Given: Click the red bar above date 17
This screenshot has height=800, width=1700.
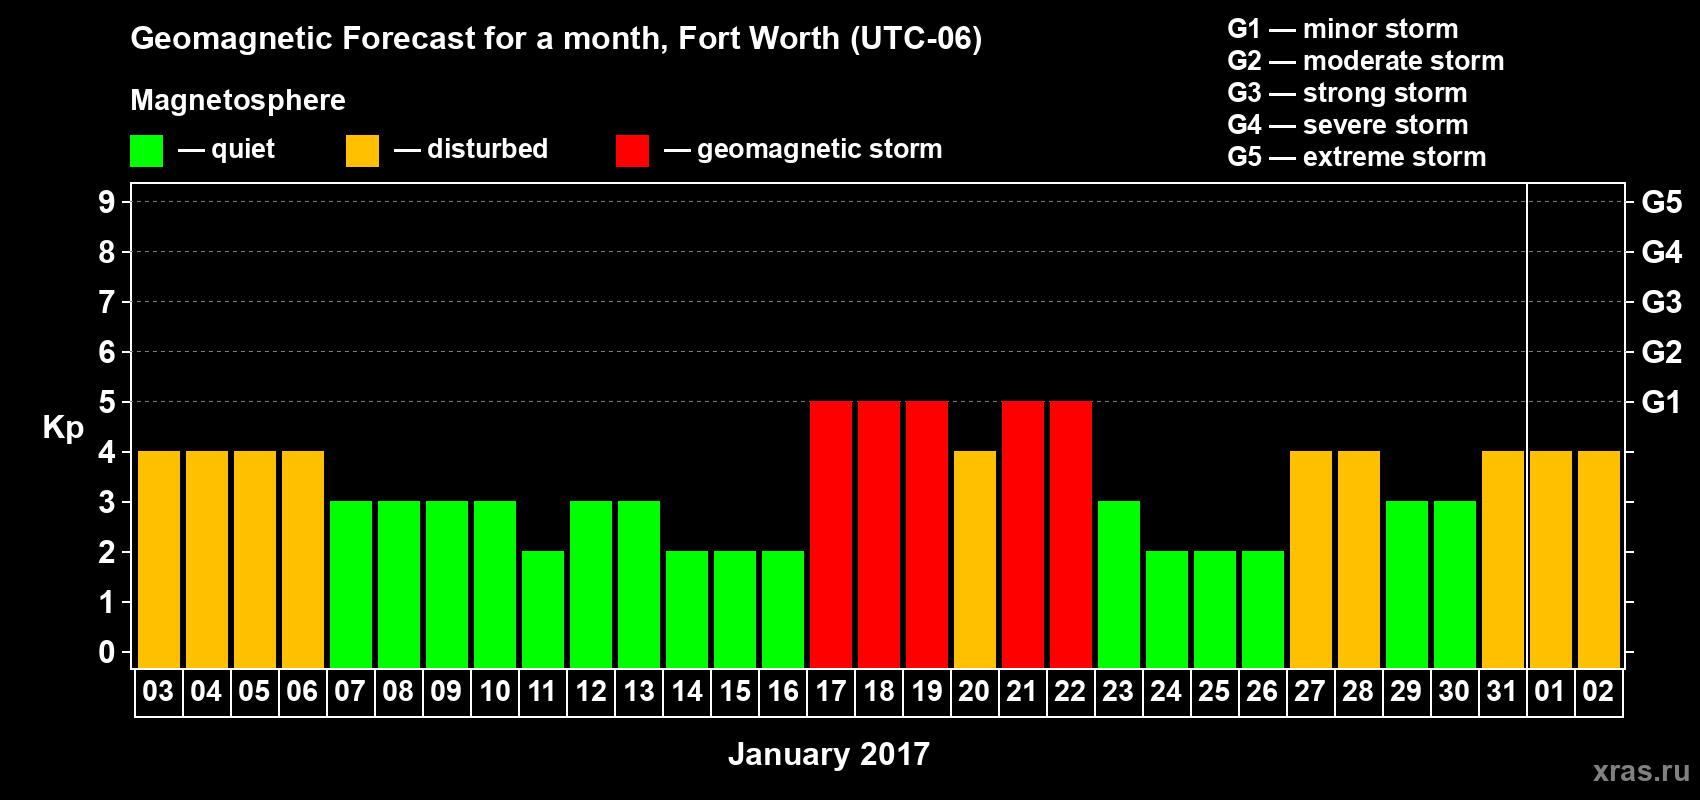Looking at the screenshot, I should [831, 535].
